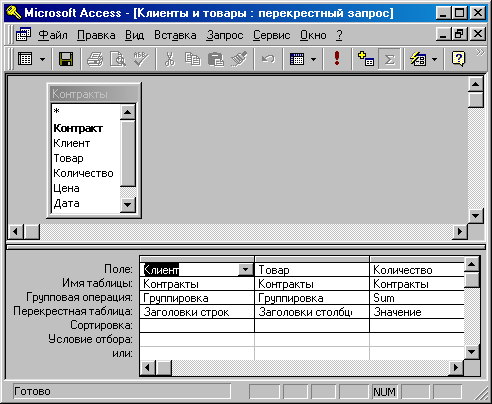Screen dimensions: 492x404
Task: Click the Товар field cell
Action: coord(312,270)
